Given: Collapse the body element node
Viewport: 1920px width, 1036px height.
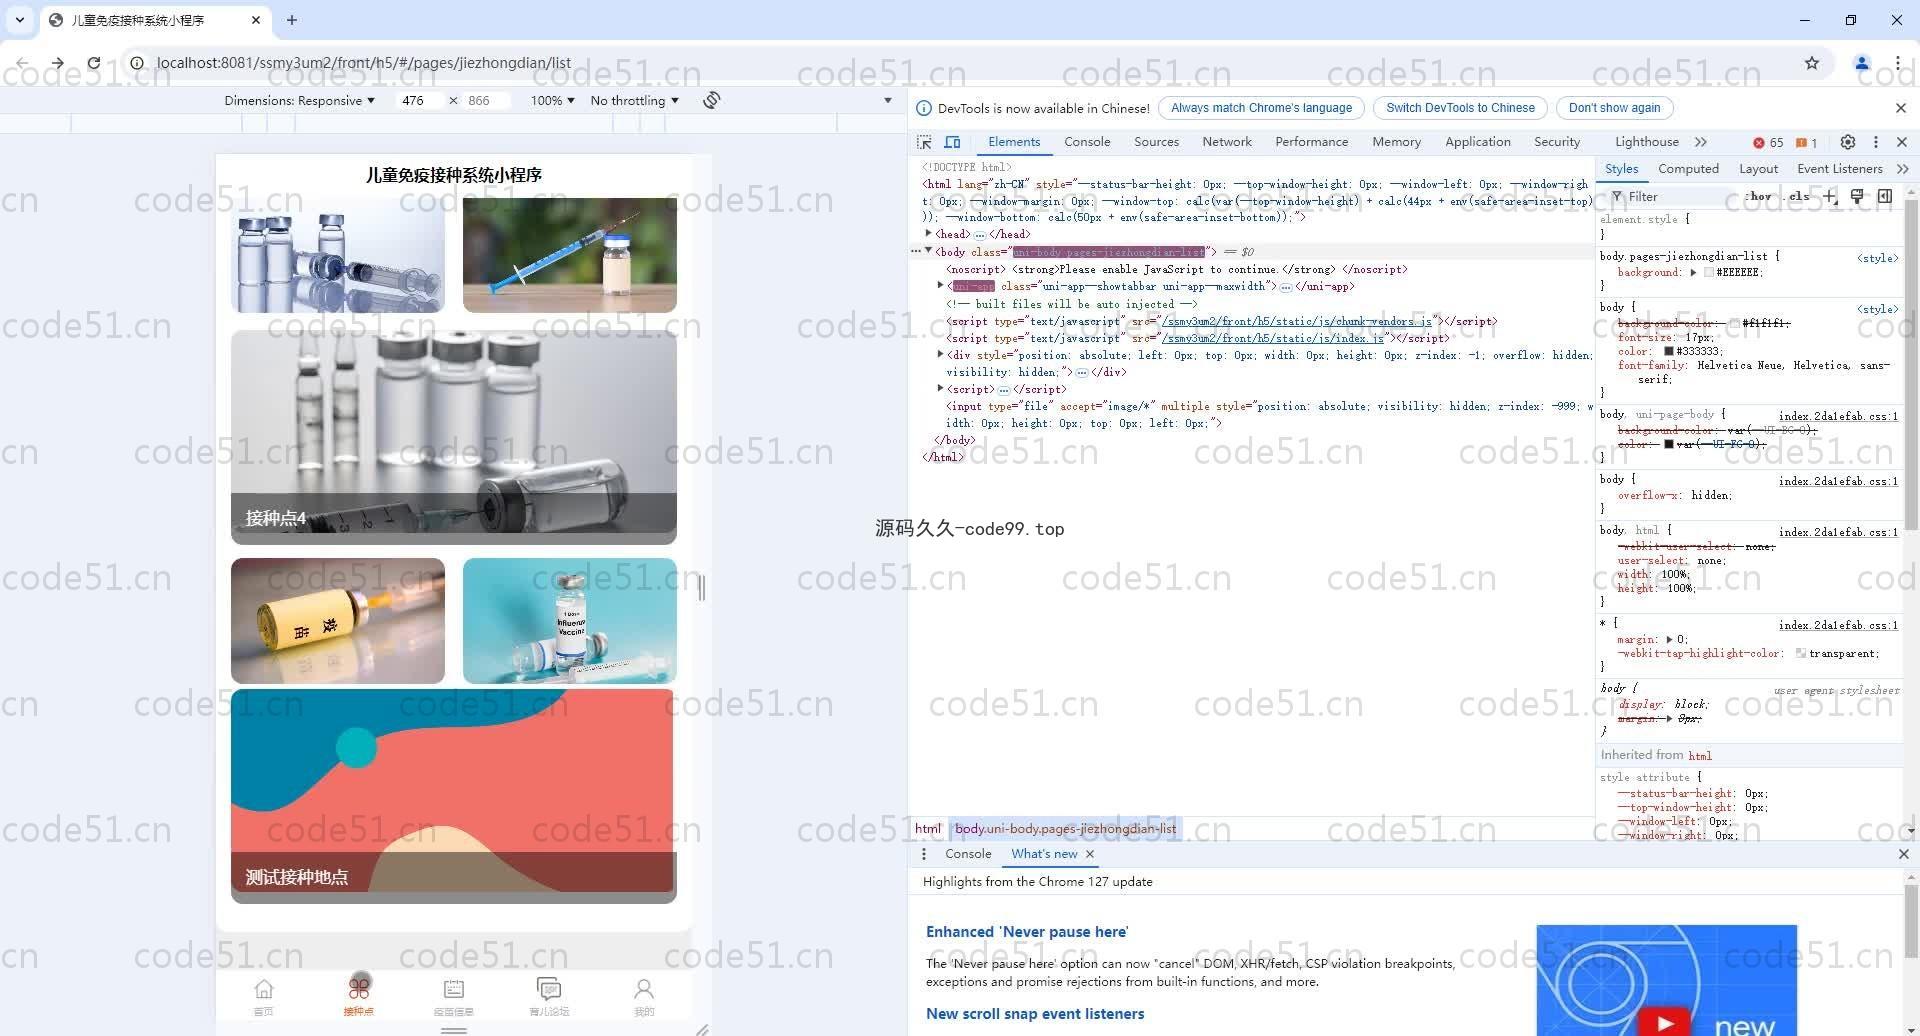Looking at the screenshot, I should click(x=929, y=251).
